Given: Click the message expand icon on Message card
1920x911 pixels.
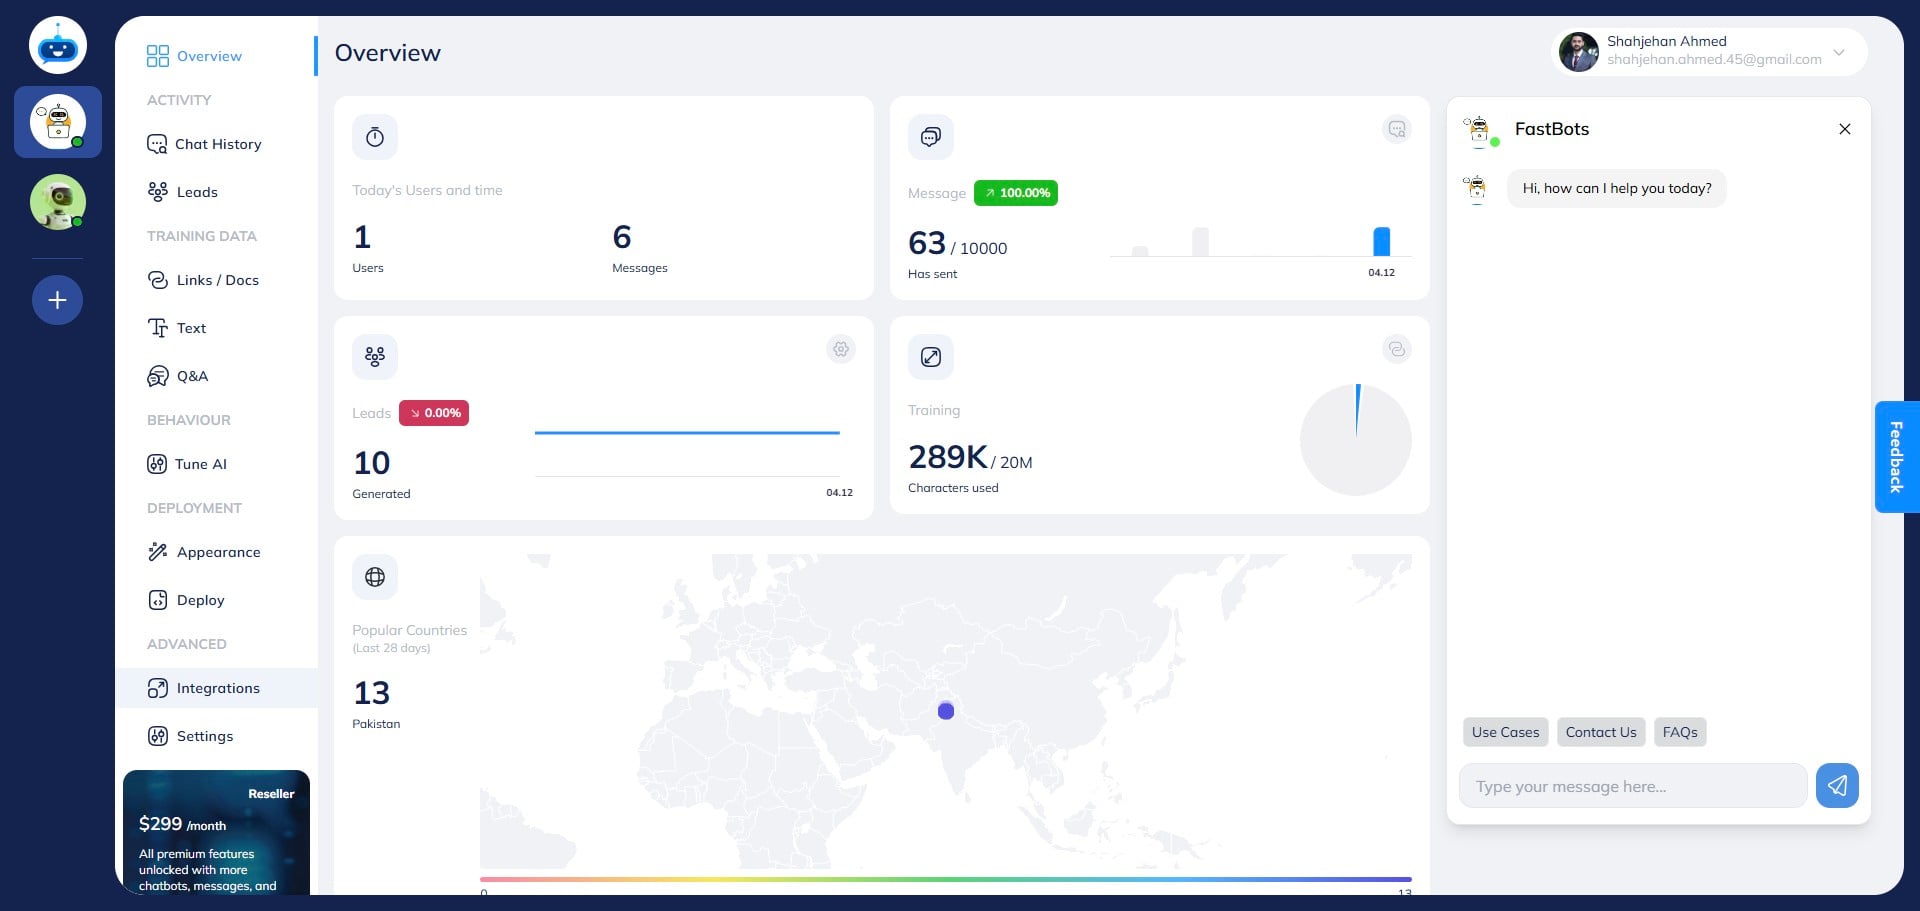Looking at the screenshot, I should coord(1396,129).
